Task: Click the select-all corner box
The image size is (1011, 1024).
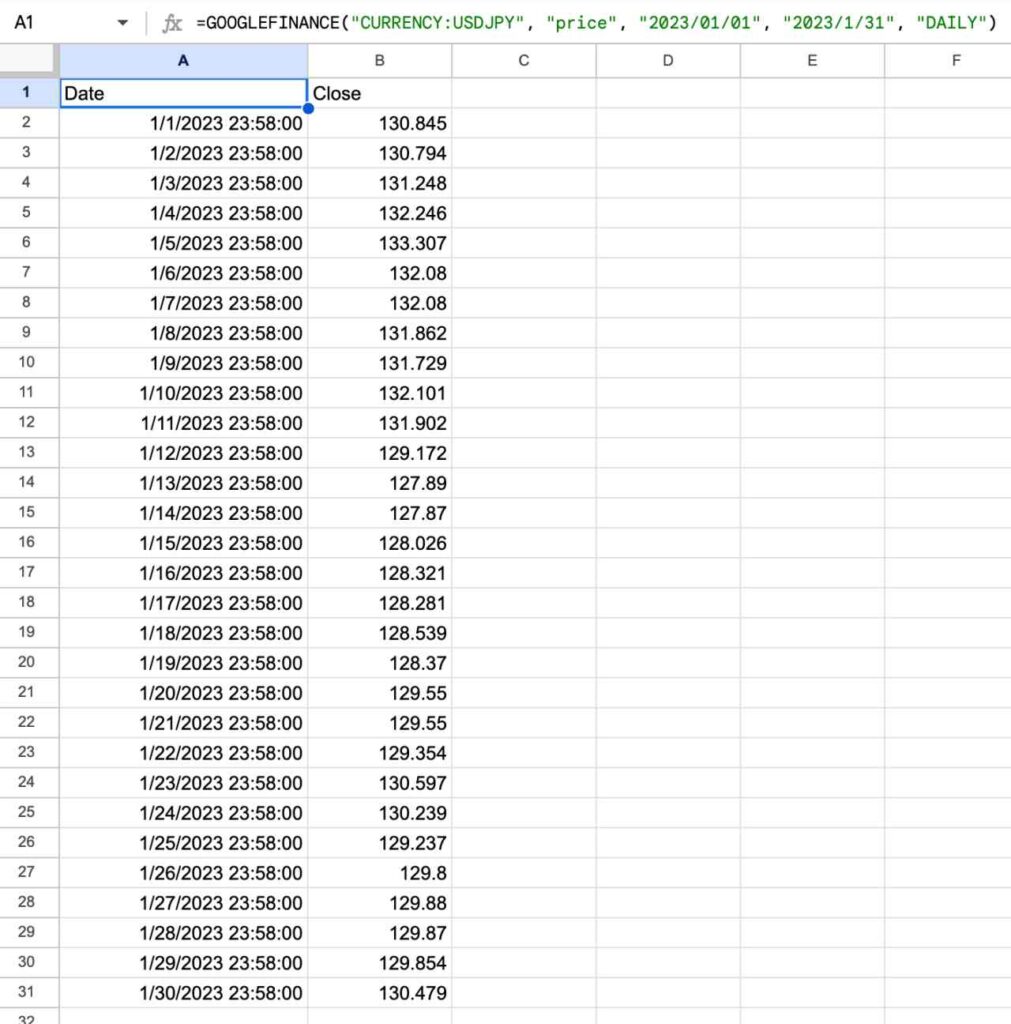Action: pos(29,61)
